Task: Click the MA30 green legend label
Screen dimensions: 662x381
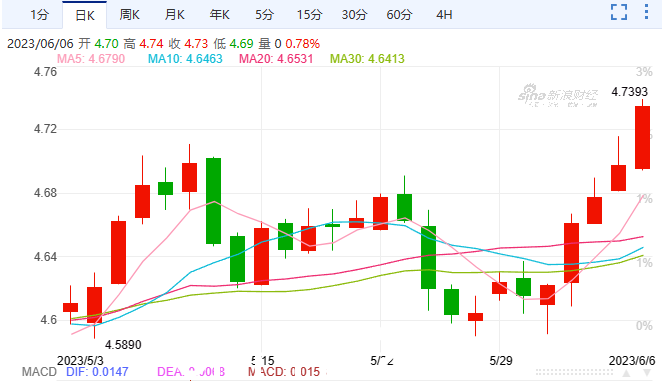Action: [x=367, y=59]
